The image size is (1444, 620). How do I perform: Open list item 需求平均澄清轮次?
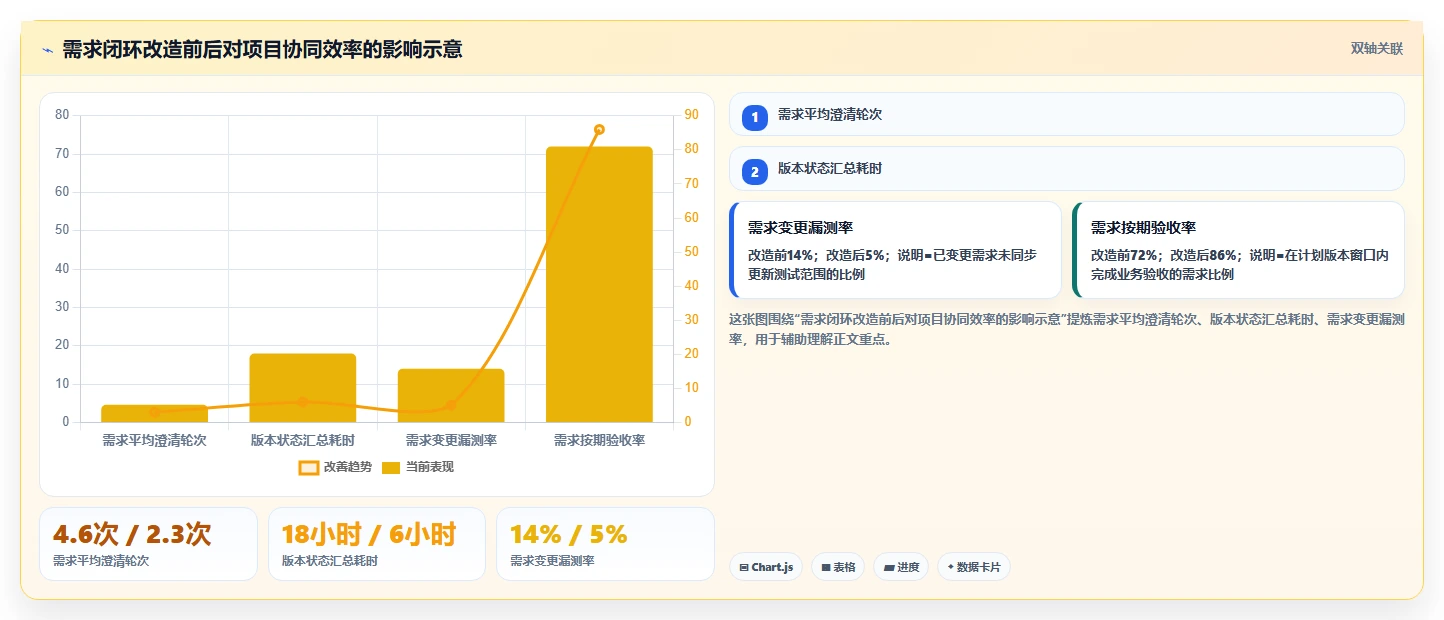click(x=1067, y=114)
